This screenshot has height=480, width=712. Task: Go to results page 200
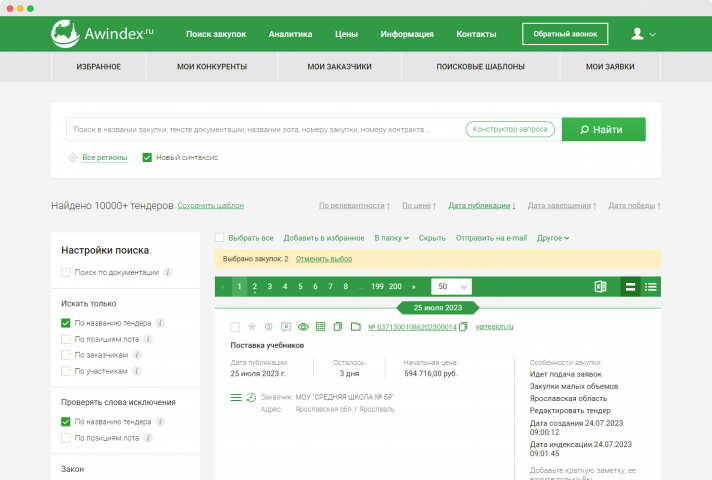[x=395, y=287]
